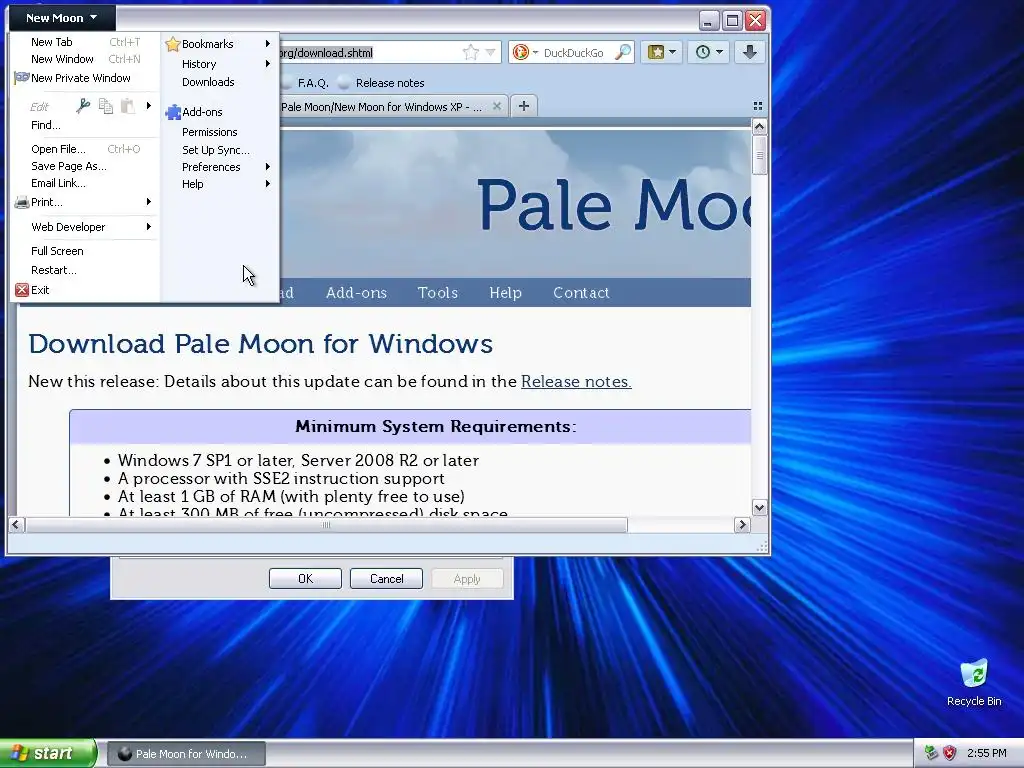
Task: Select New Tab menu item
Action: coord(84,42)
